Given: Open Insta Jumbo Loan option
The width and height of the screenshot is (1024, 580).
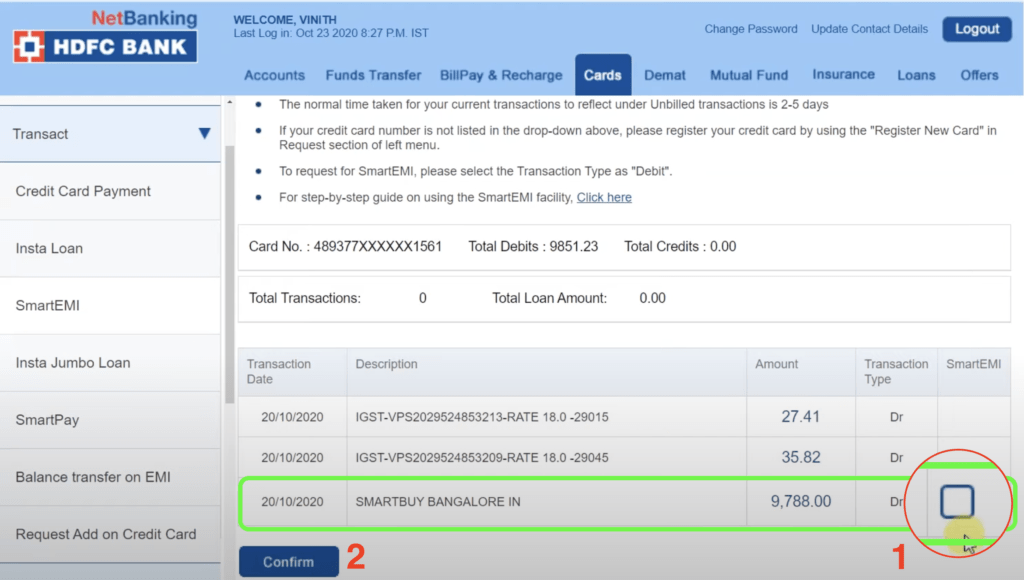Looking at the screenshot, I should [x=110, y=362].
